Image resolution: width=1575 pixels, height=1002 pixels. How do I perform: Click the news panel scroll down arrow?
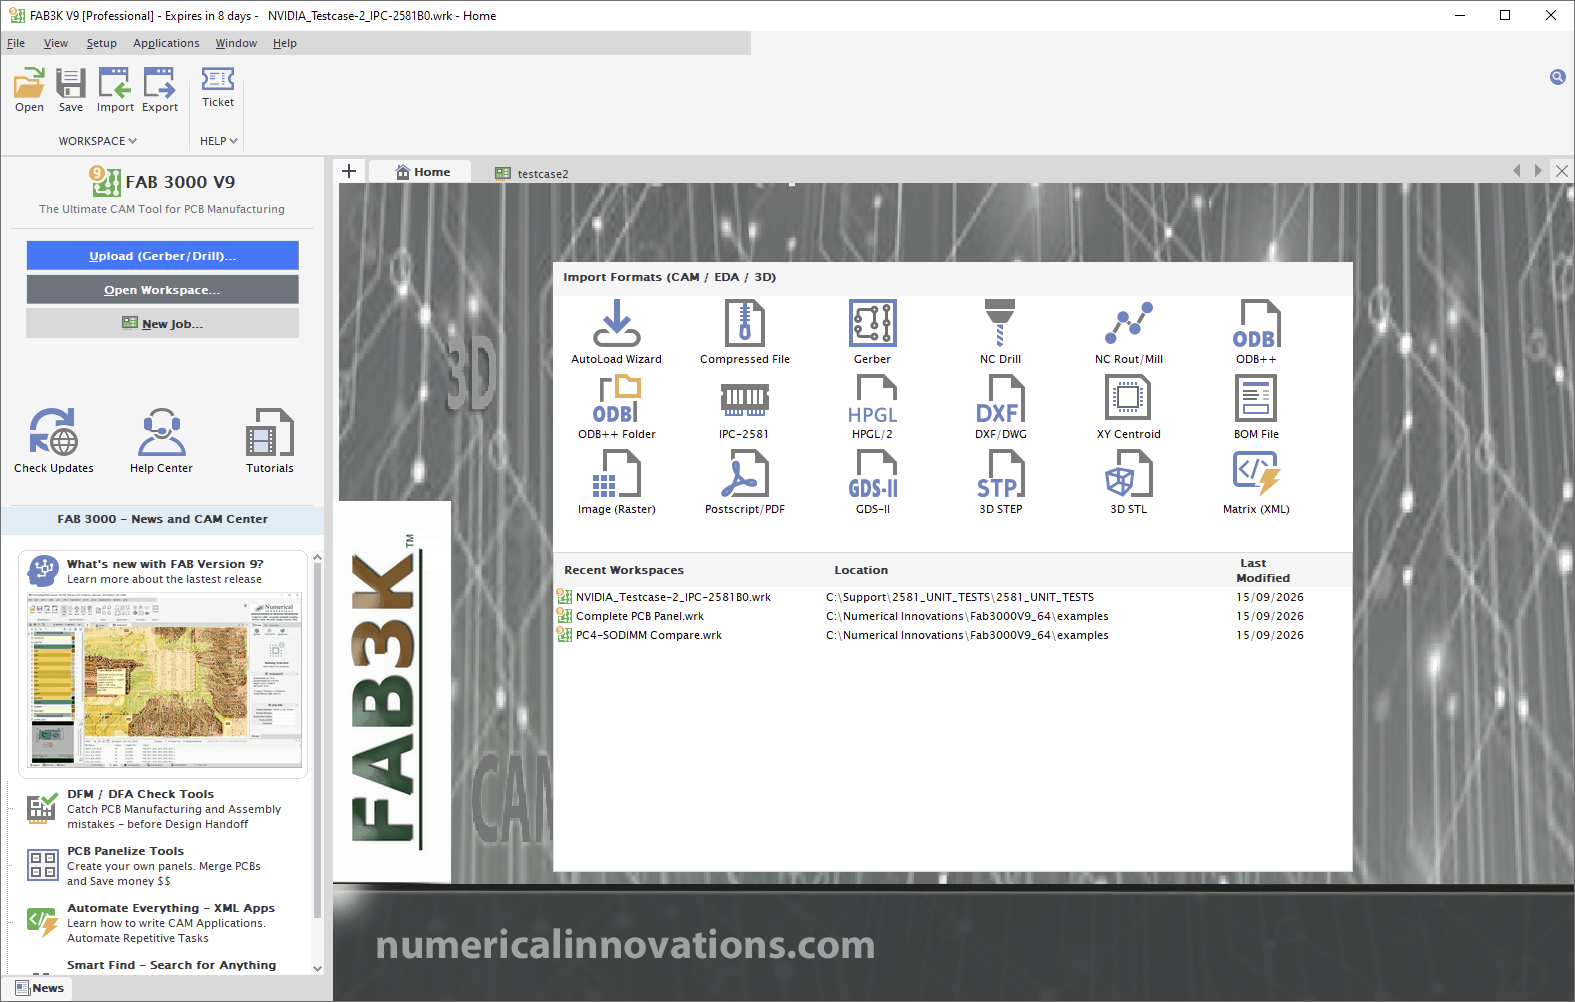317,968
